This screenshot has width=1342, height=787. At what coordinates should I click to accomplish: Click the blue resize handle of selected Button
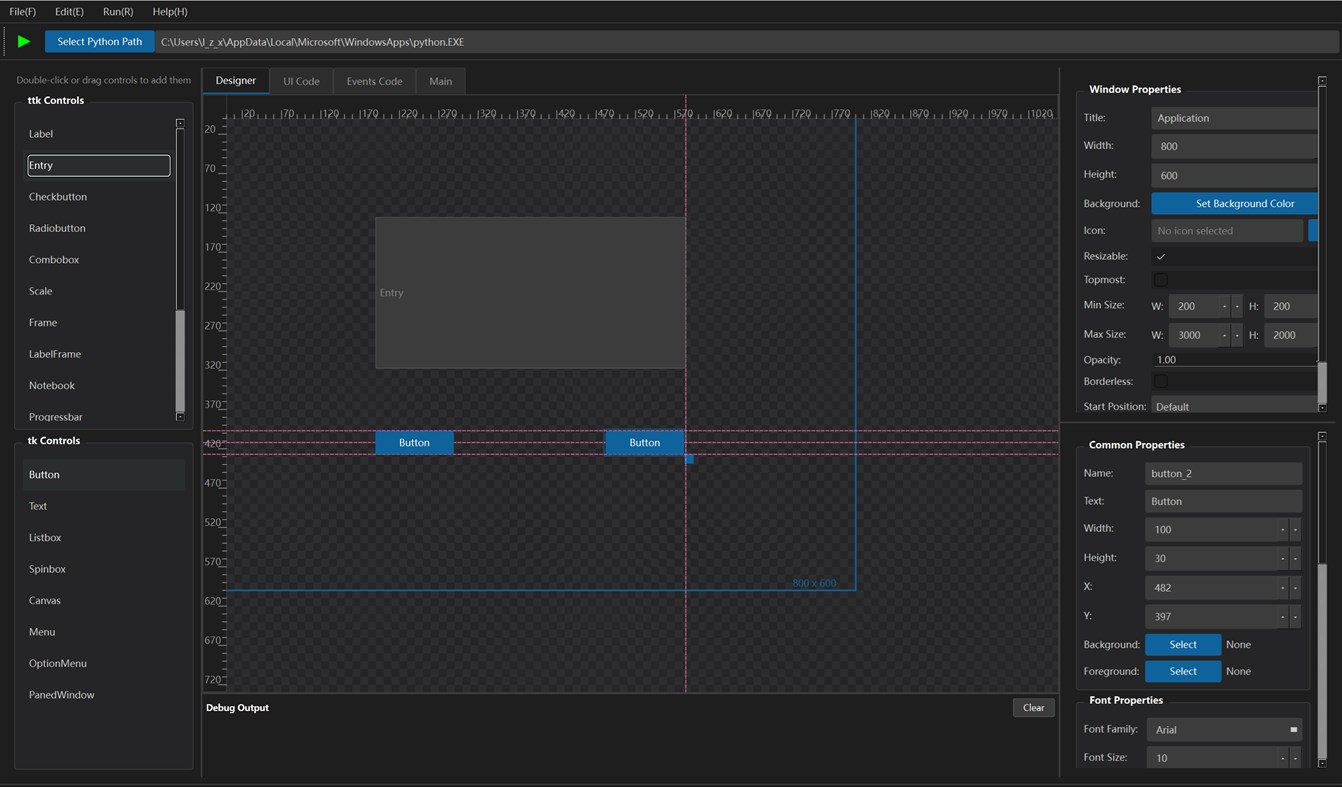[689, 459]
